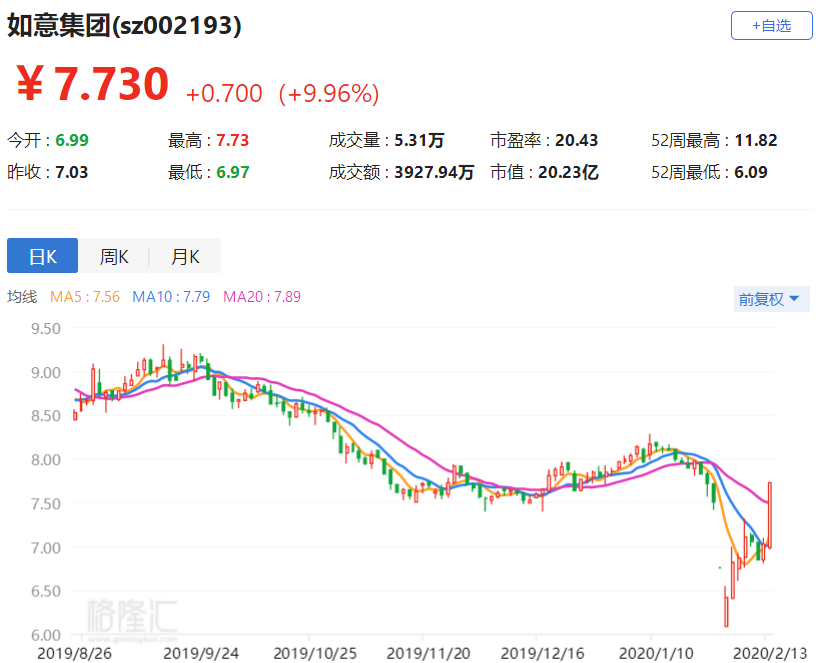The image size is (818, 663).
Task: Switch to the 周K weekly chart tab
Action: click(x=114, y=257)
